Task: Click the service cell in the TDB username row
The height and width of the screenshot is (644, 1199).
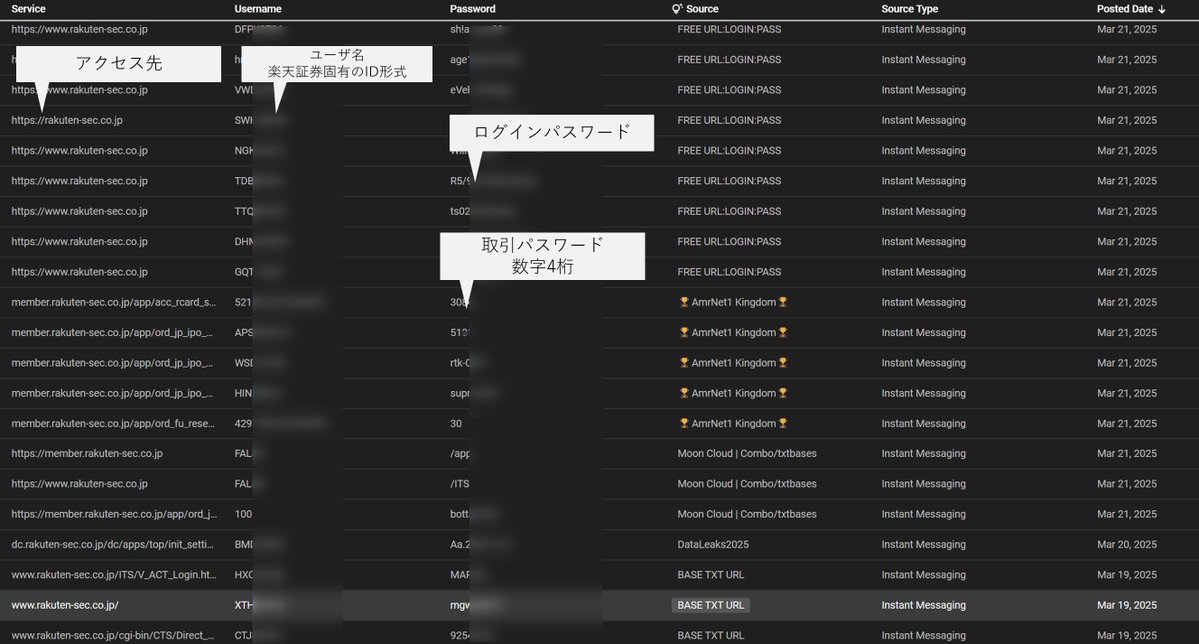Action: (x=80, y=181)
